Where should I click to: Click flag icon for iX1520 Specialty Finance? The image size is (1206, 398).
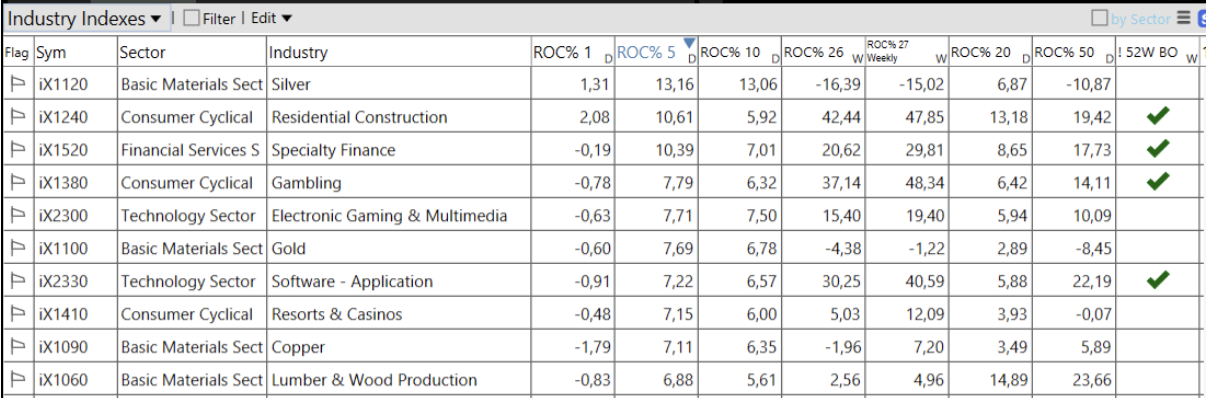point(17,150)
